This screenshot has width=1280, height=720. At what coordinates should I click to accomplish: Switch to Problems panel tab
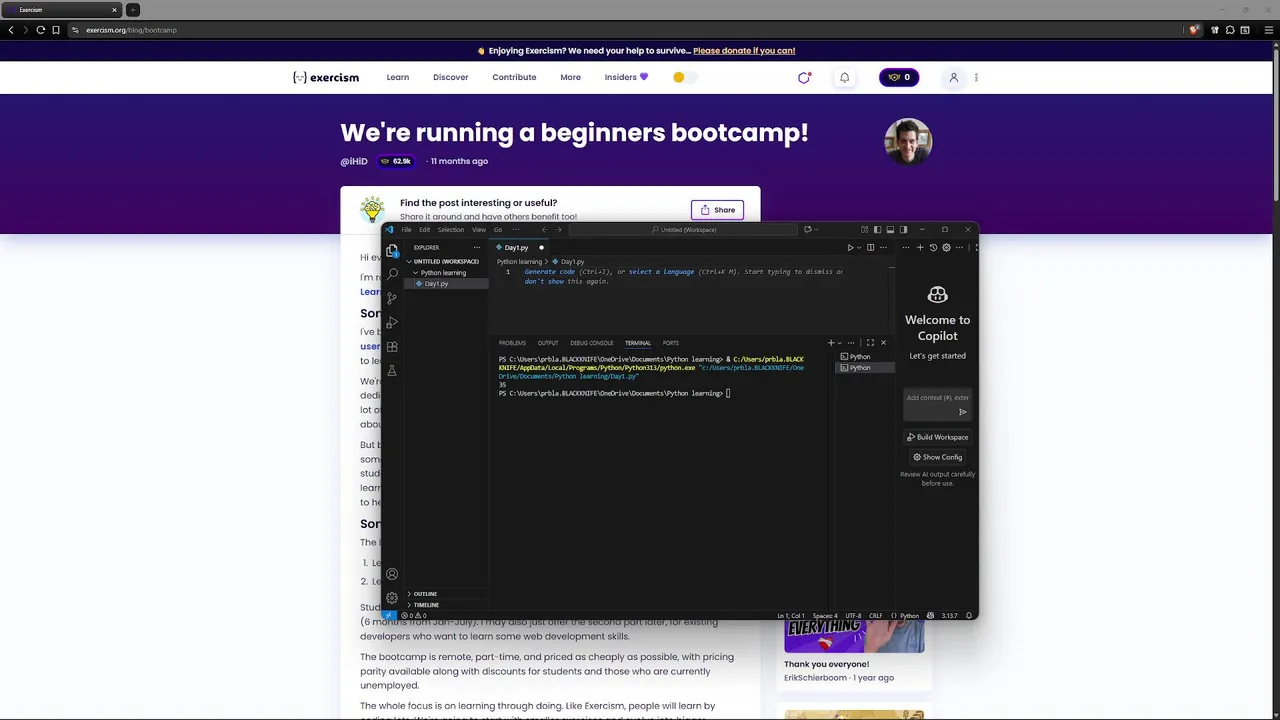tap(512, 343)
